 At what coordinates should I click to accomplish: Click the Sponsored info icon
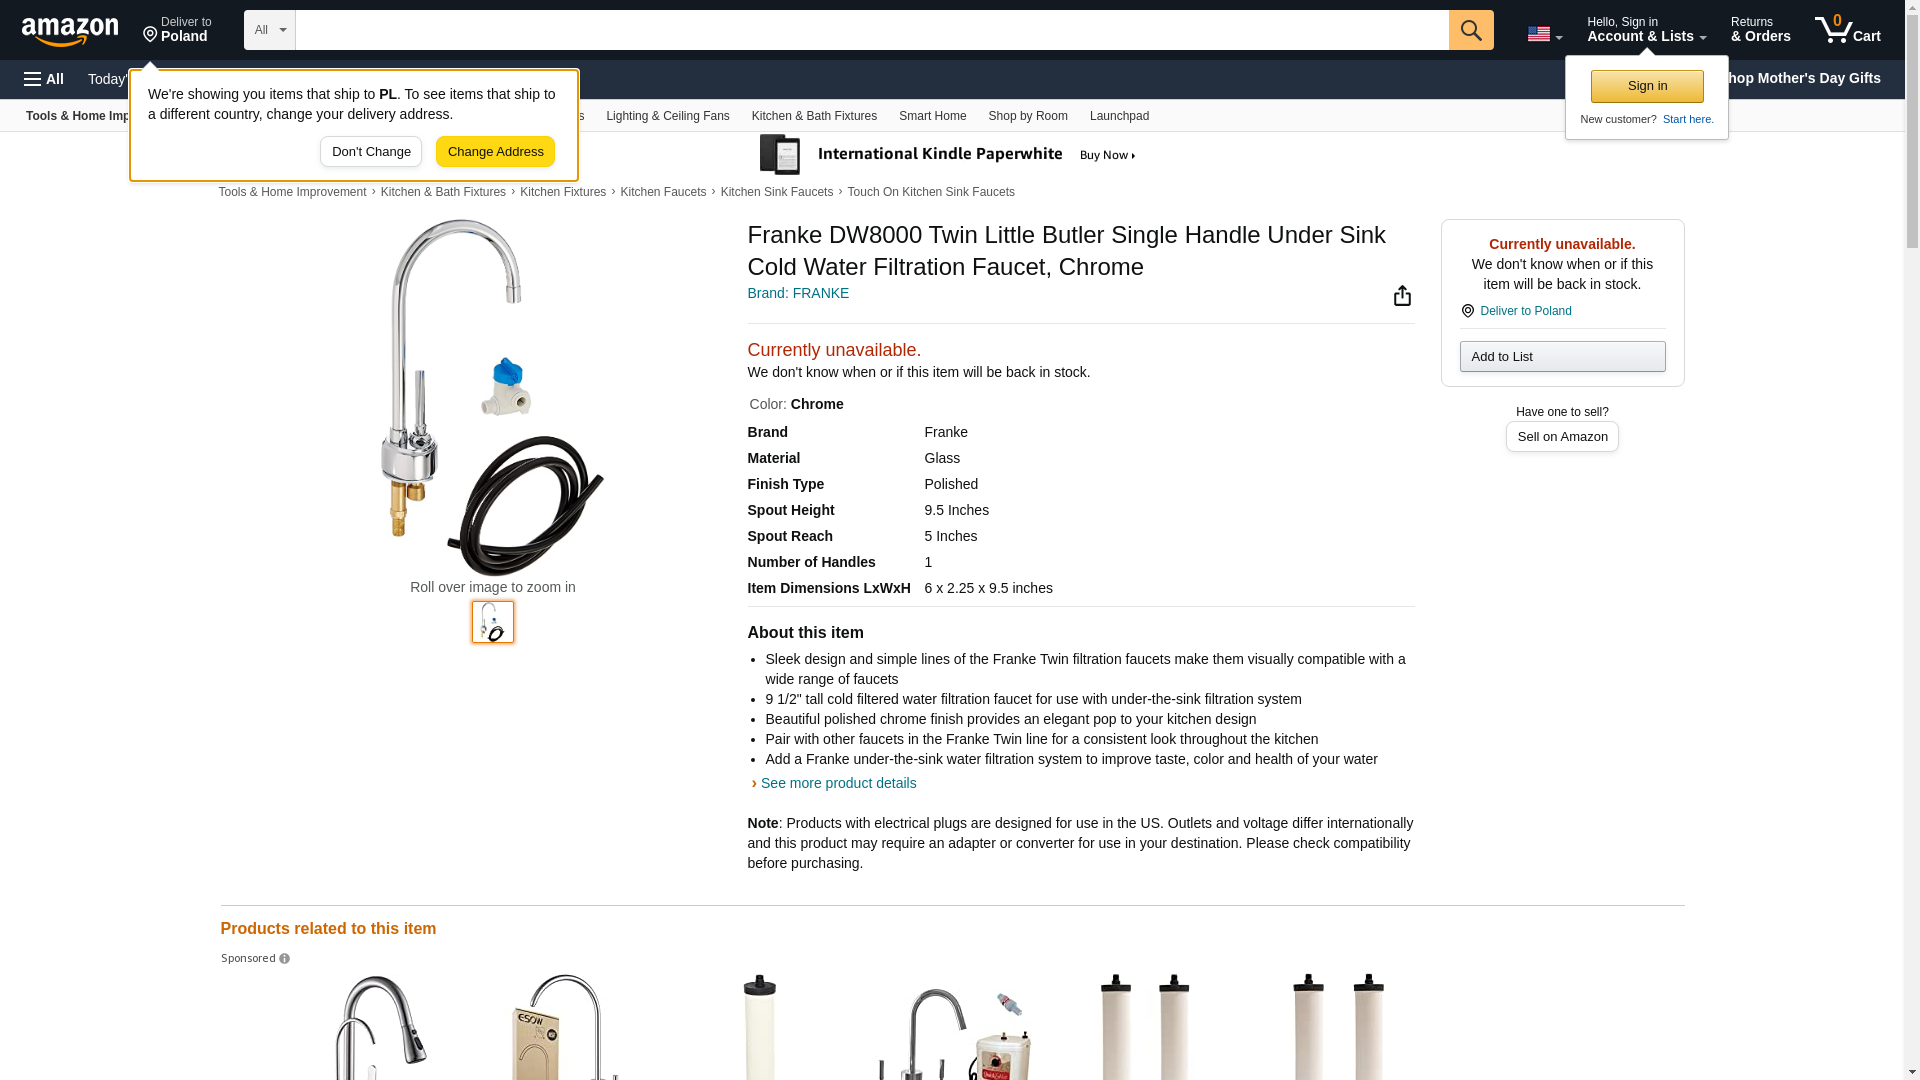(284, 959)
